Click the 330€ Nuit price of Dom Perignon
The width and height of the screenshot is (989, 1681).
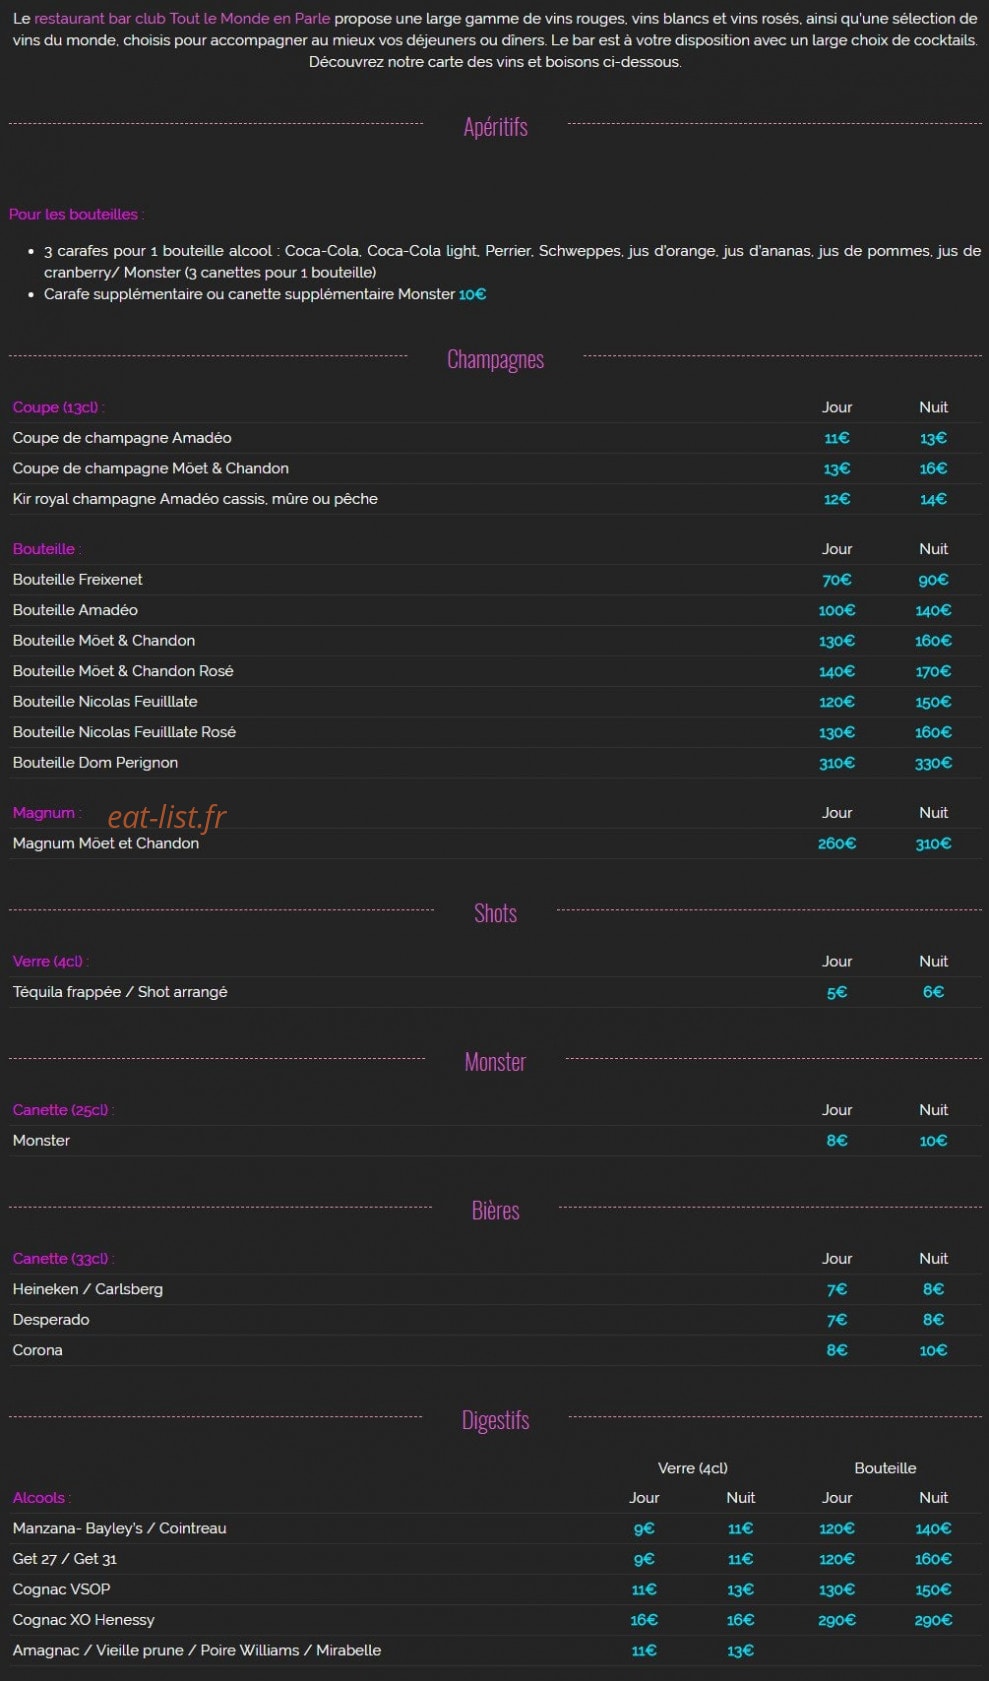pos(933,763)
